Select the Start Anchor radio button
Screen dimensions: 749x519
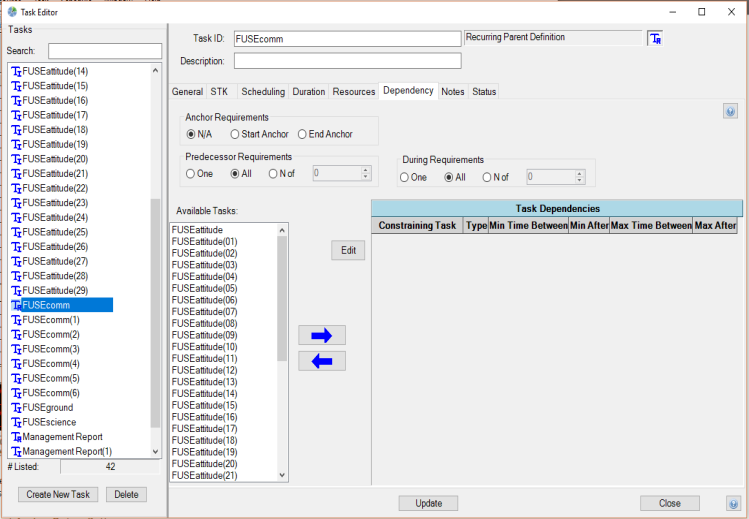pyautogui.click(x=235, y=134)
